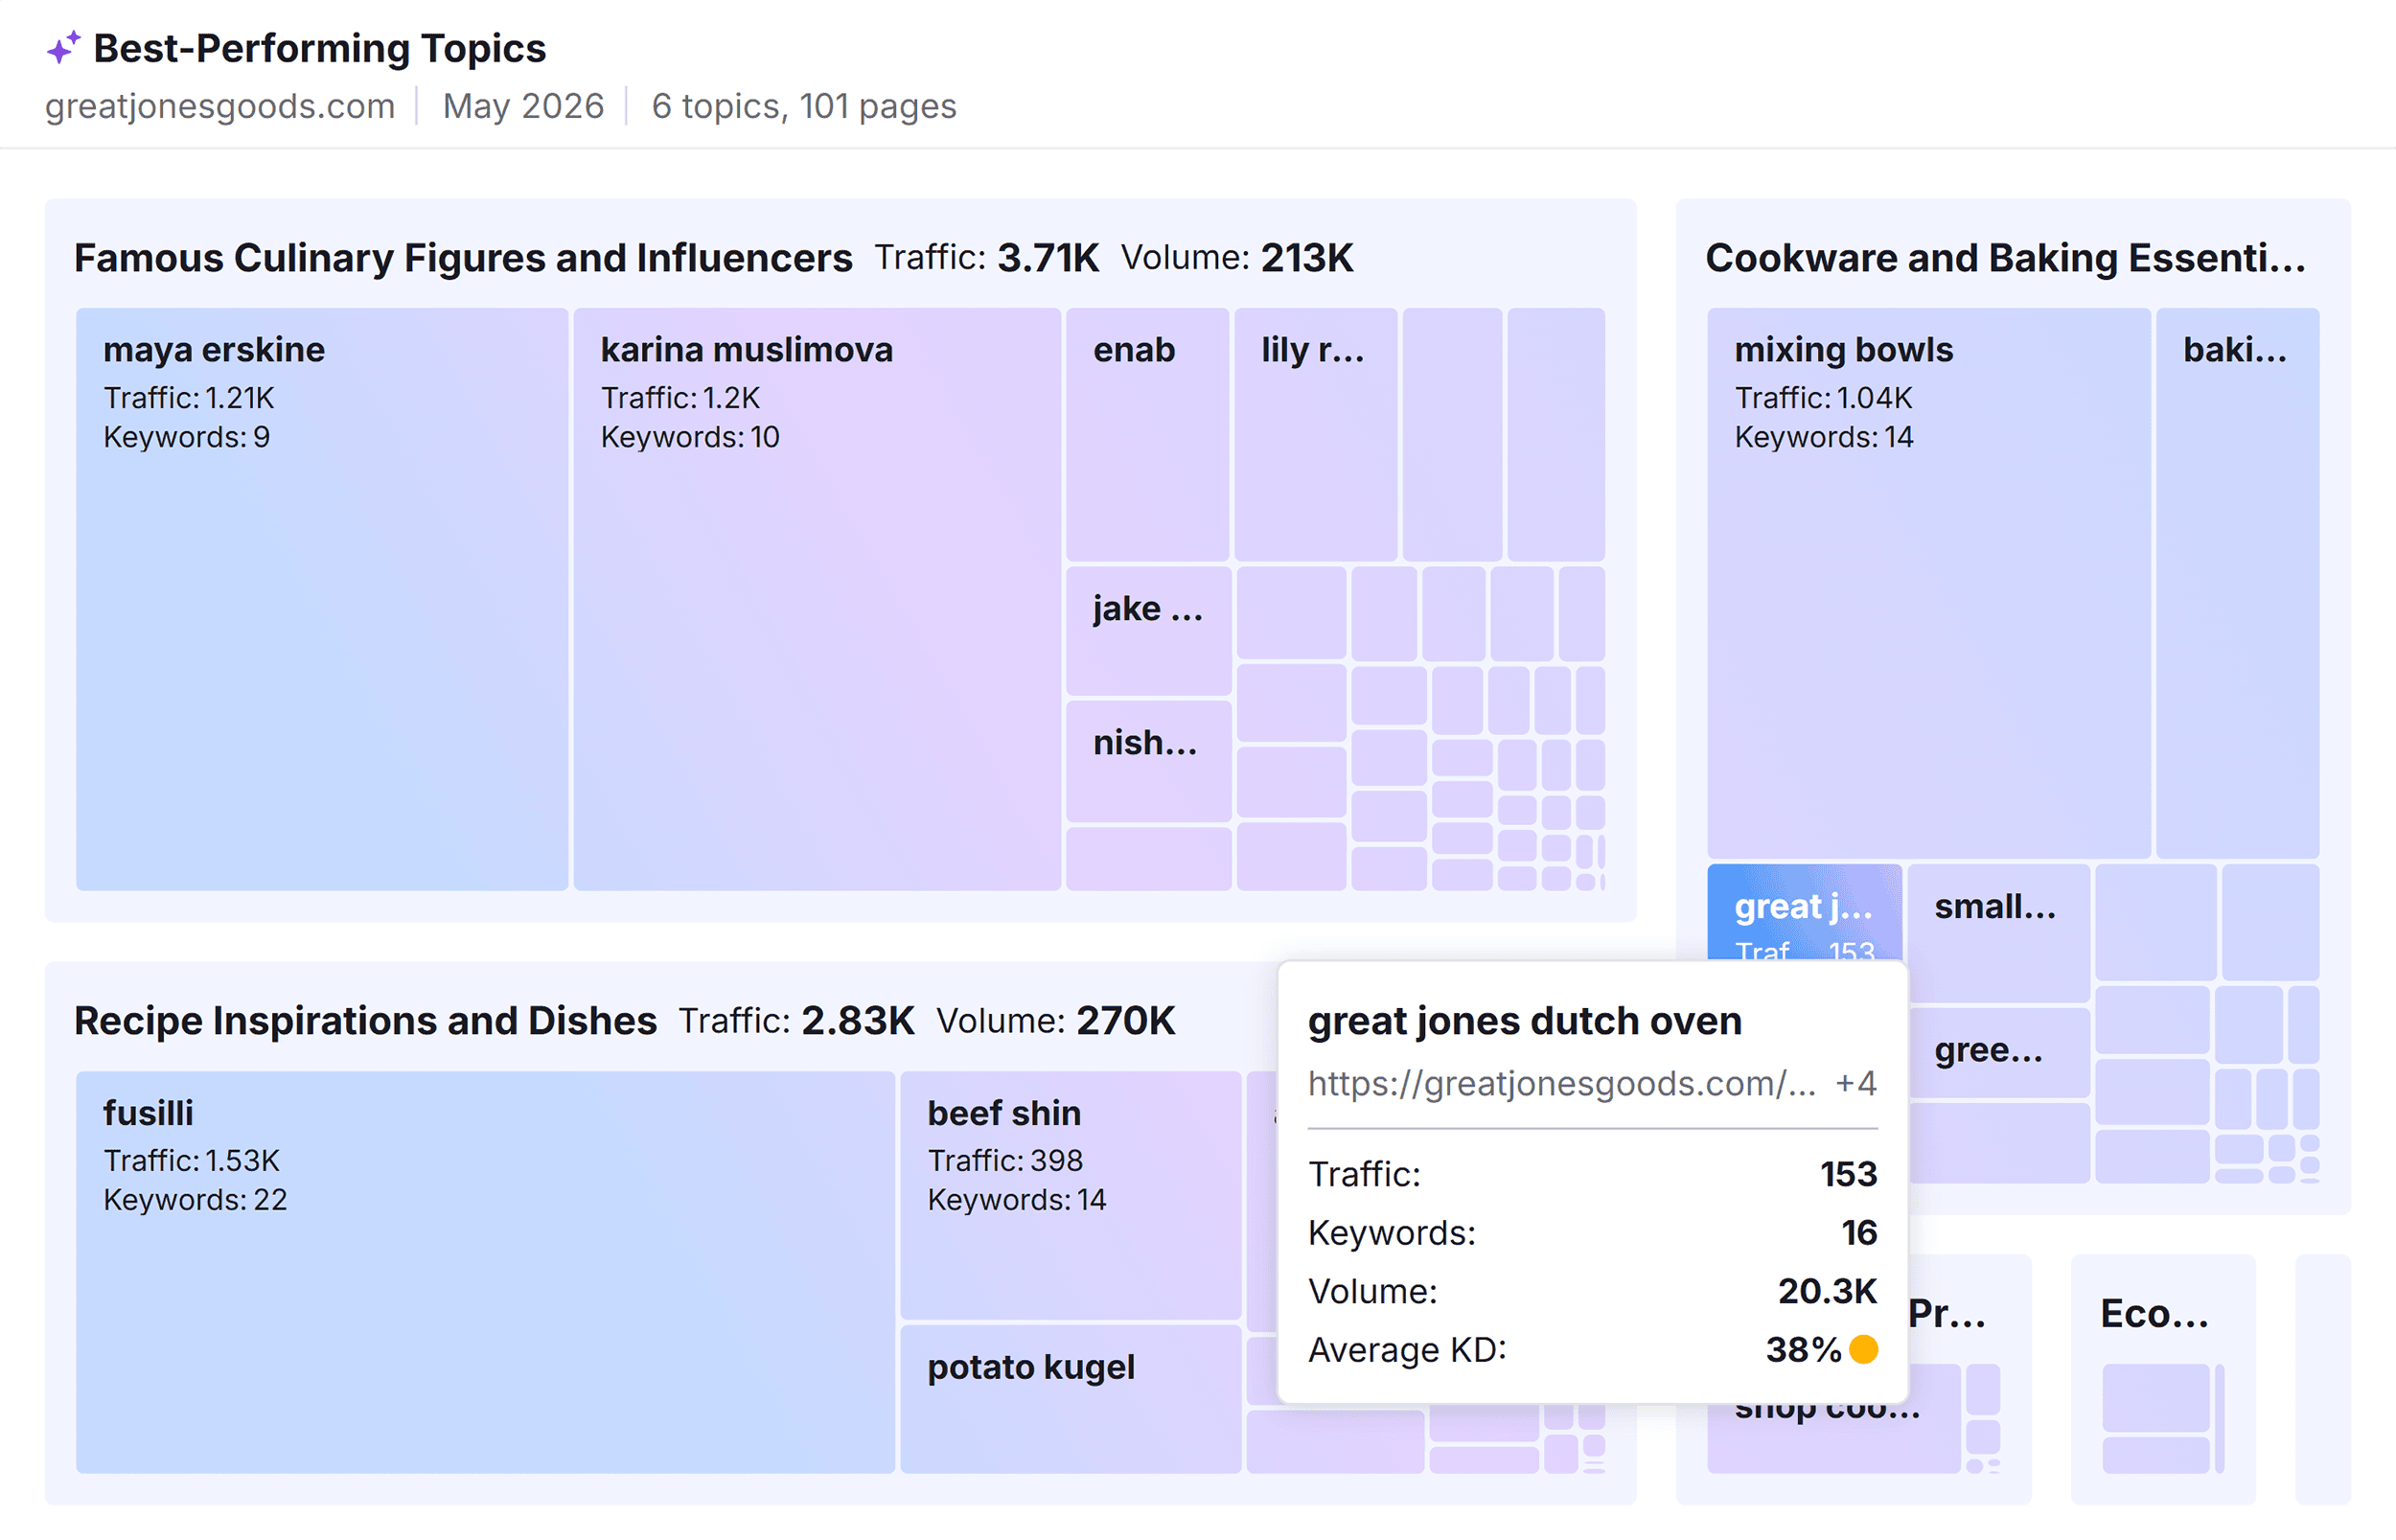Open the small... tile
This screenshot has width=2396, height=1540.
pyautogui.click(x=1998, y=932)
